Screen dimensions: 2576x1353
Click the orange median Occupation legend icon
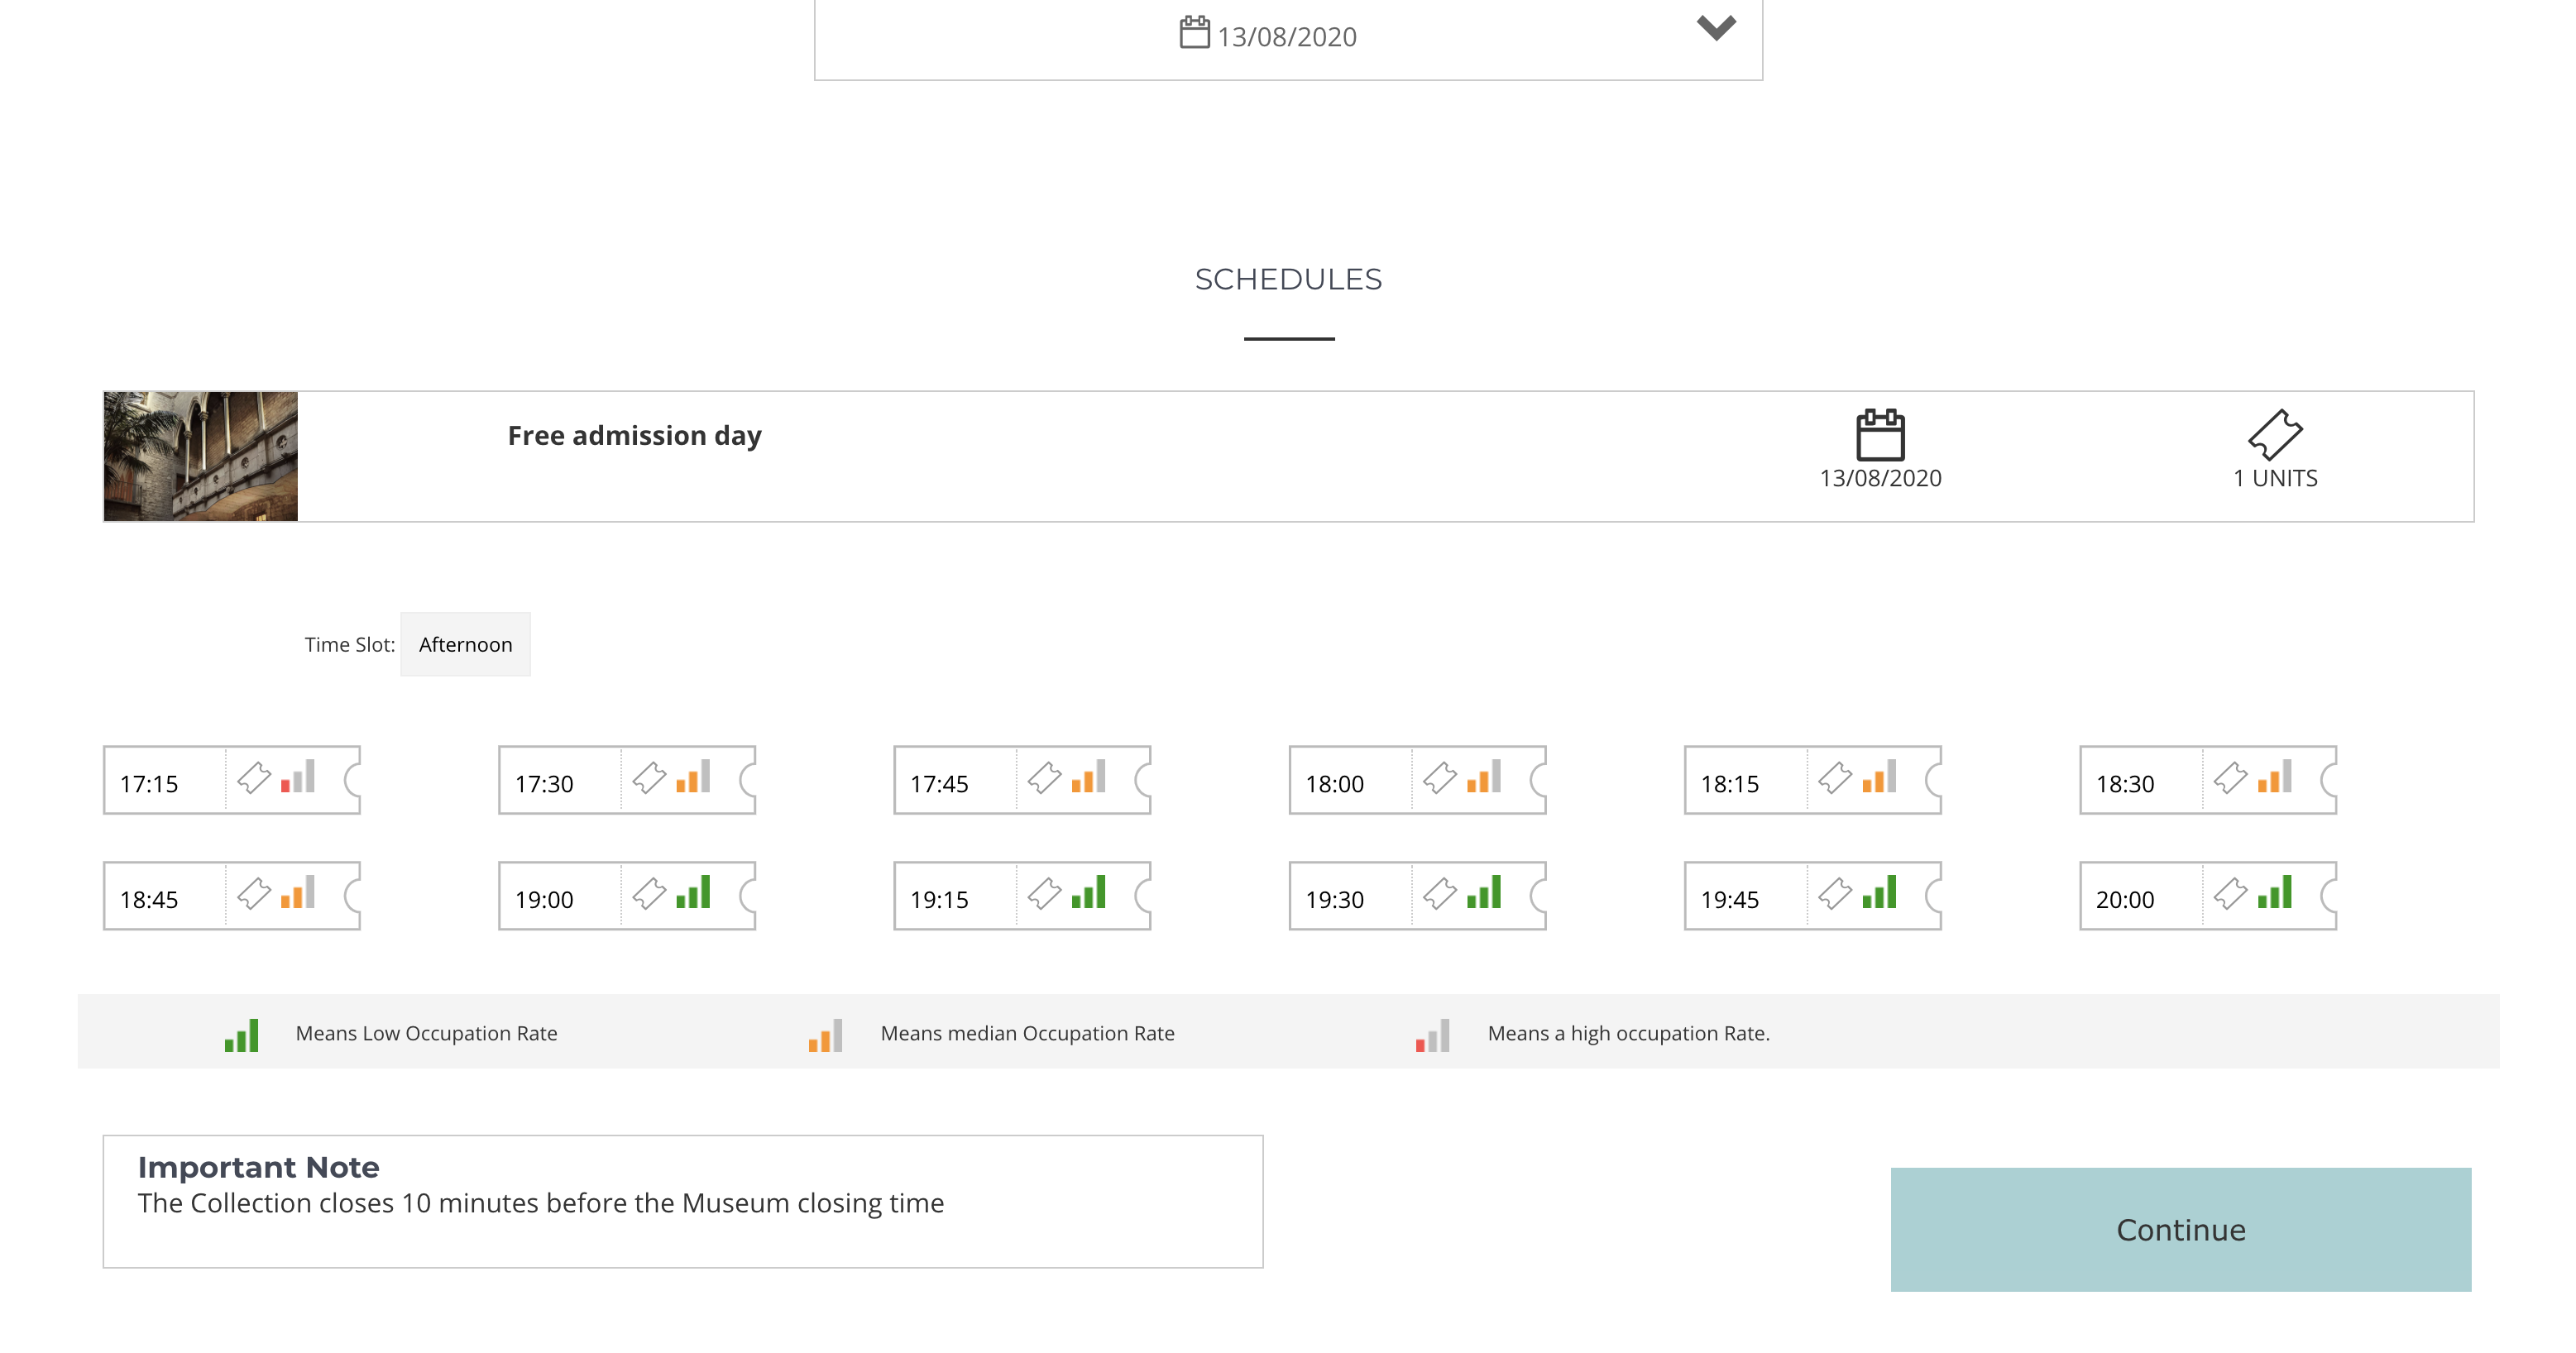pyautogui.click(x=825, y=1035)
